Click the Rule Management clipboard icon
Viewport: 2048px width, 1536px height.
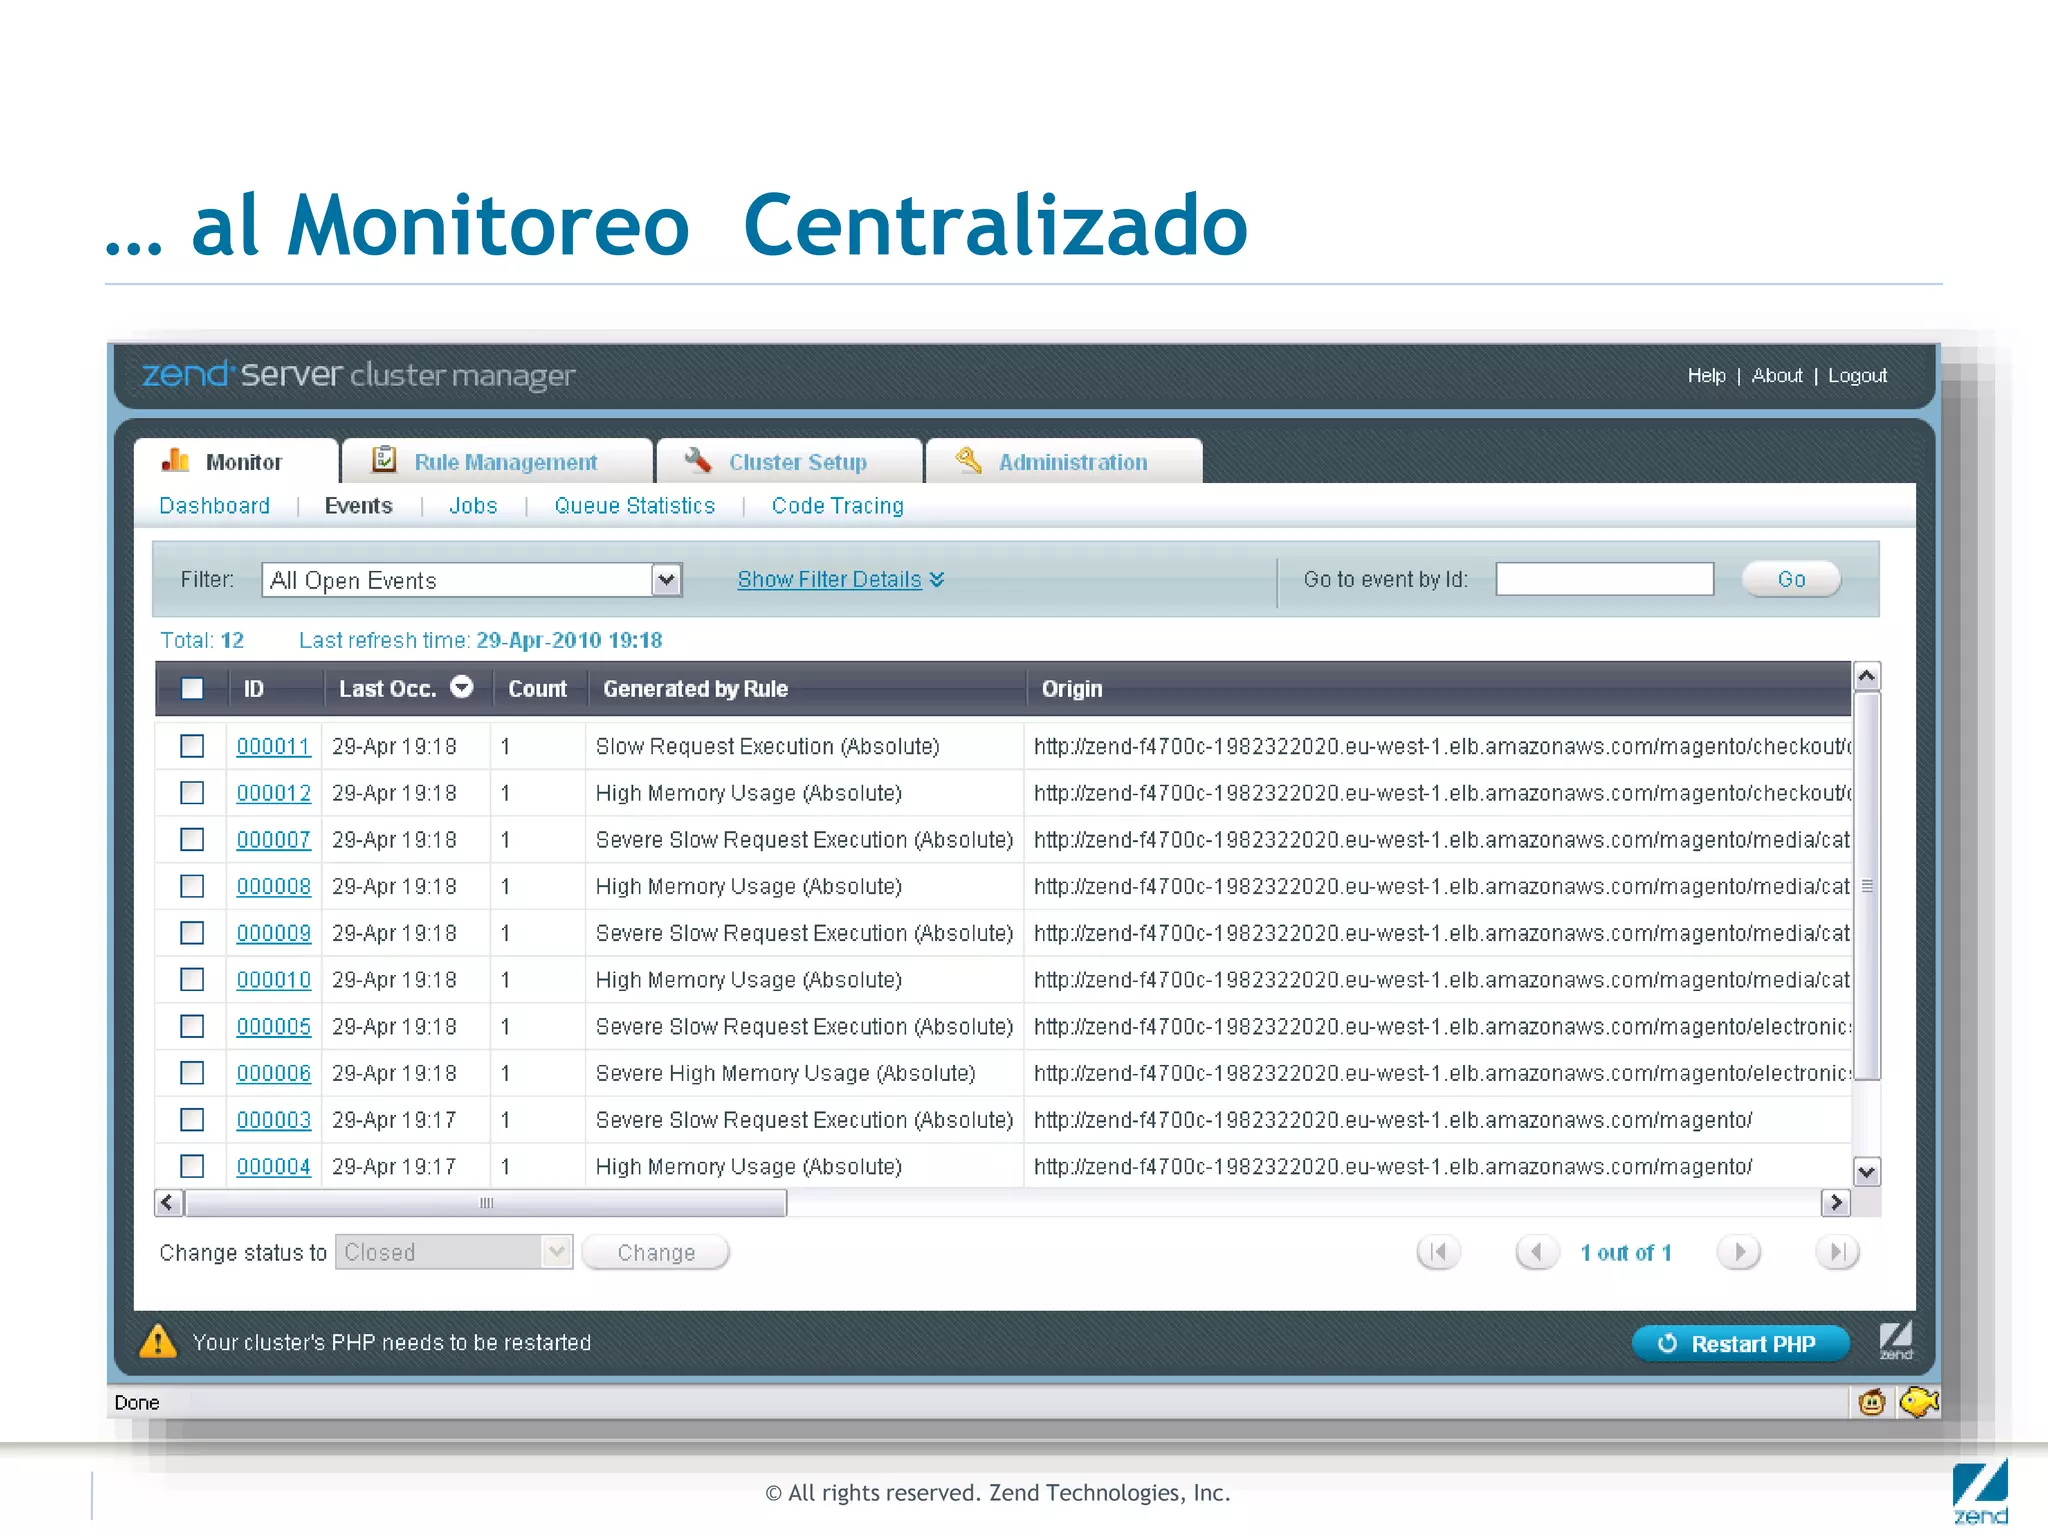384,459
